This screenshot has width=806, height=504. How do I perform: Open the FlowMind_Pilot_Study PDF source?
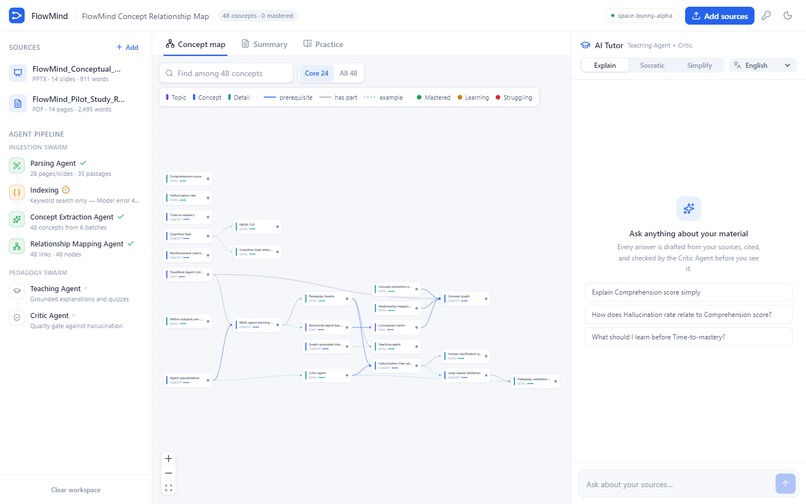[75, 103]
